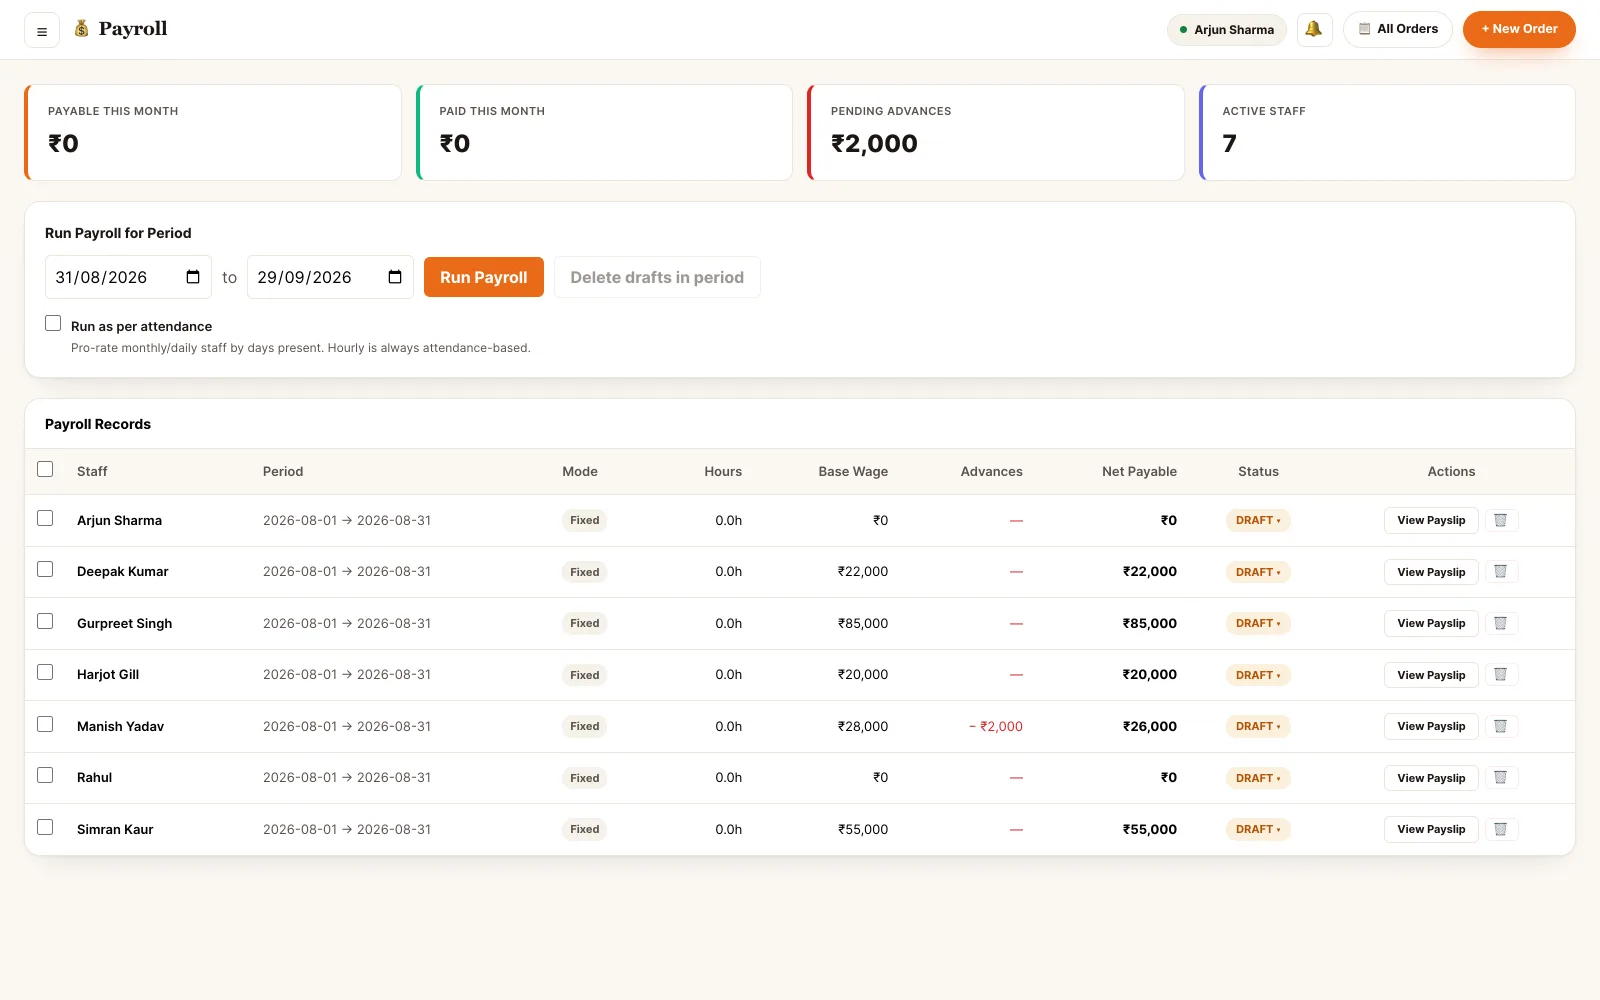Screen dimensions: 1600x1000
Task: Delete Harjot Gill's payroll record
Action: pos(1500,675)
